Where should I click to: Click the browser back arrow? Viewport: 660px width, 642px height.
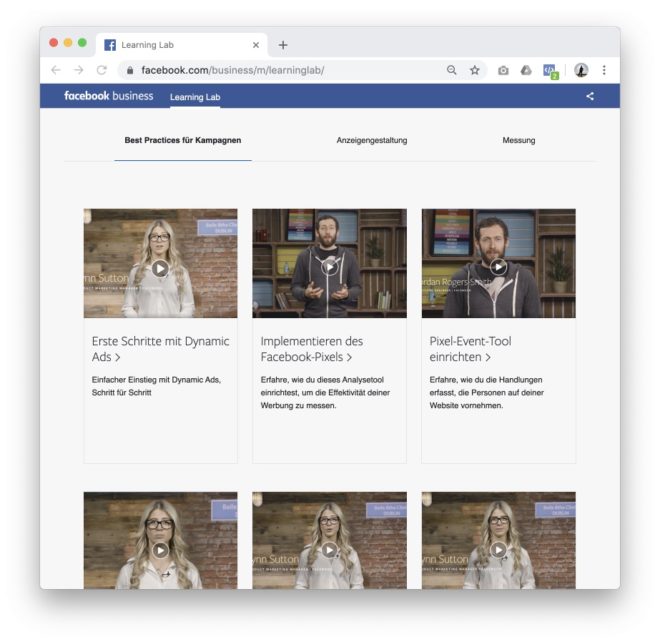tap(56, 70)
